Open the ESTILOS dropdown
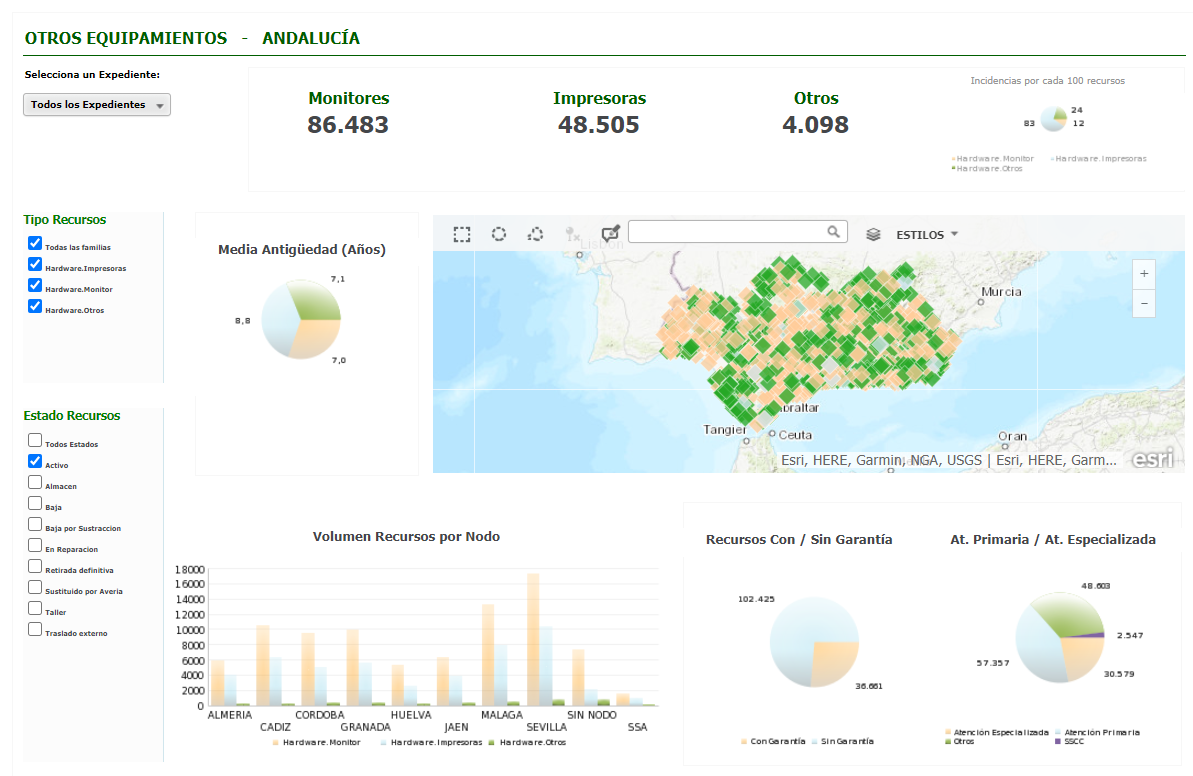The height and width of the screenshot is (776, 1193). (927, 234)
